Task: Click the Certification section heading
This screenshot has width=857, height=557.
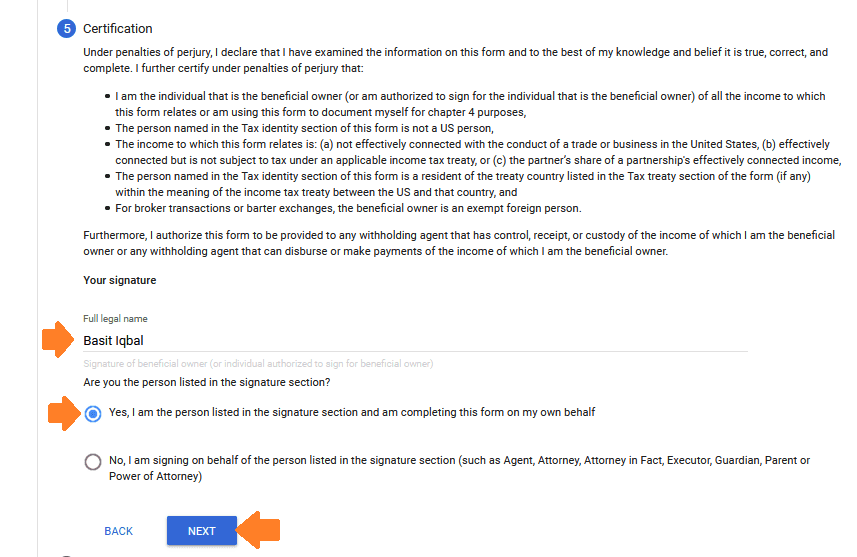Action: (118, 29)
